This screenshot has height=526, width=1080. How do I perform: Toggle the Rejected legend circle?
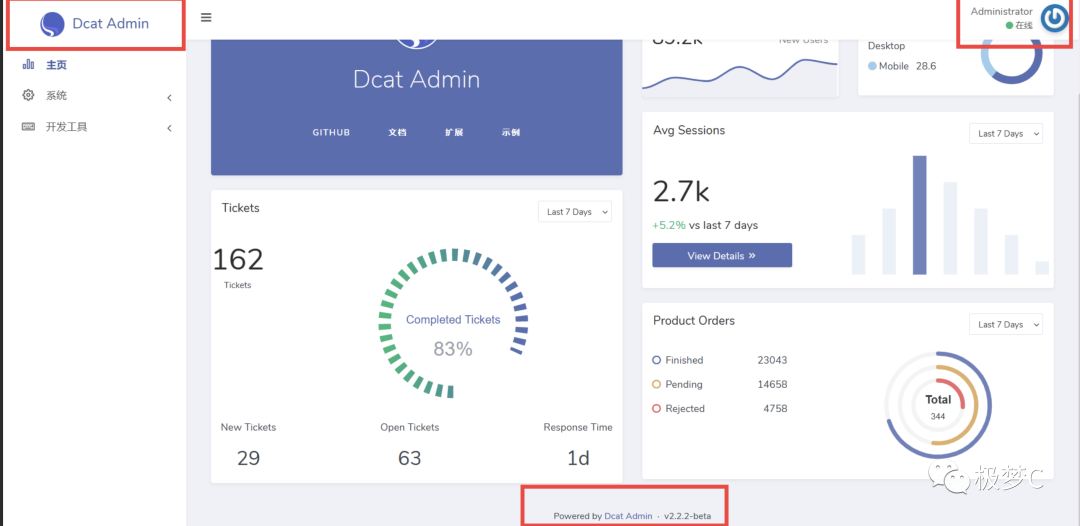656,408
